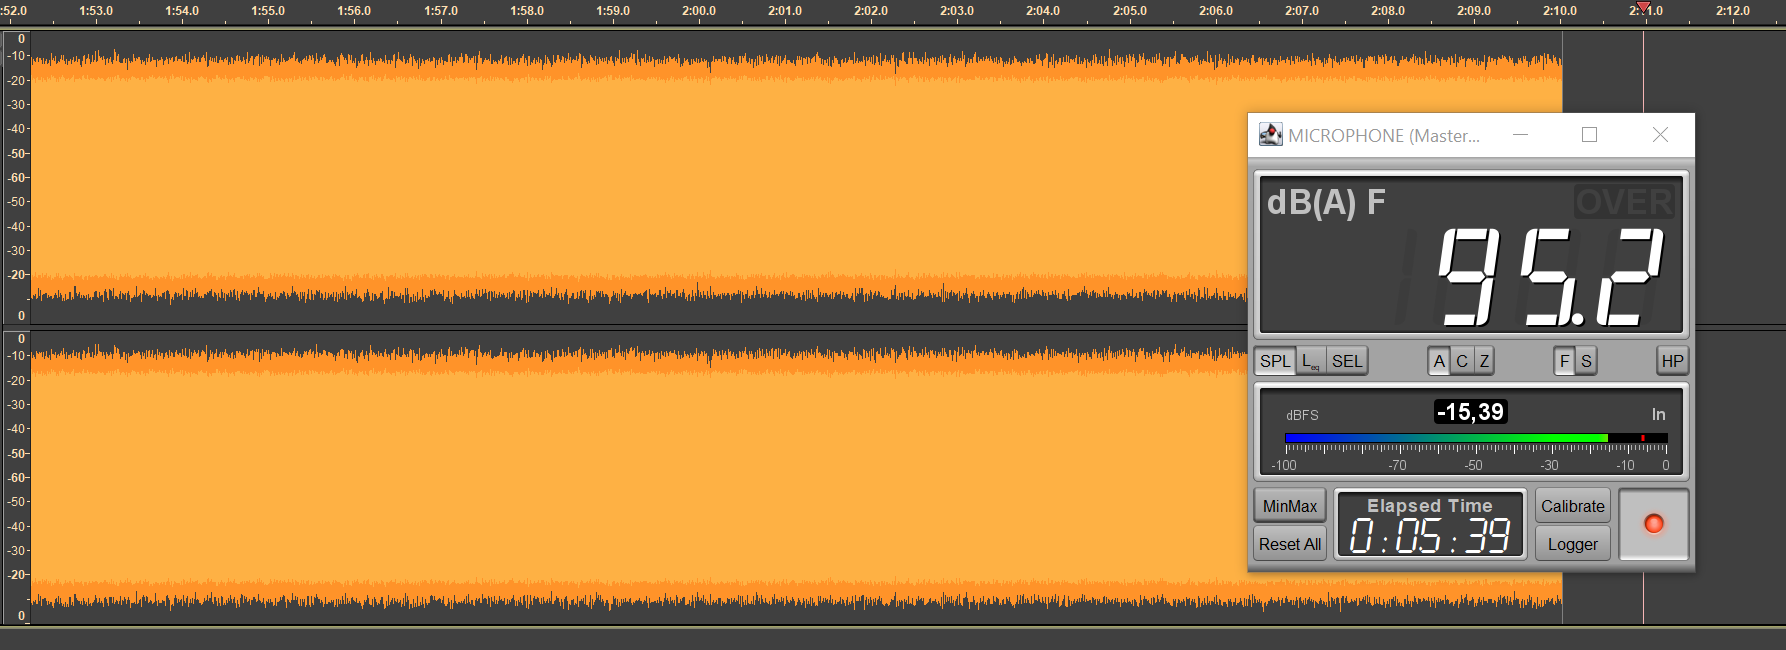Image resolution: width=1786 pixels, height=650 pixels.
Task: Click the dBFS input level meter bar
Action: coord(1476,438)
